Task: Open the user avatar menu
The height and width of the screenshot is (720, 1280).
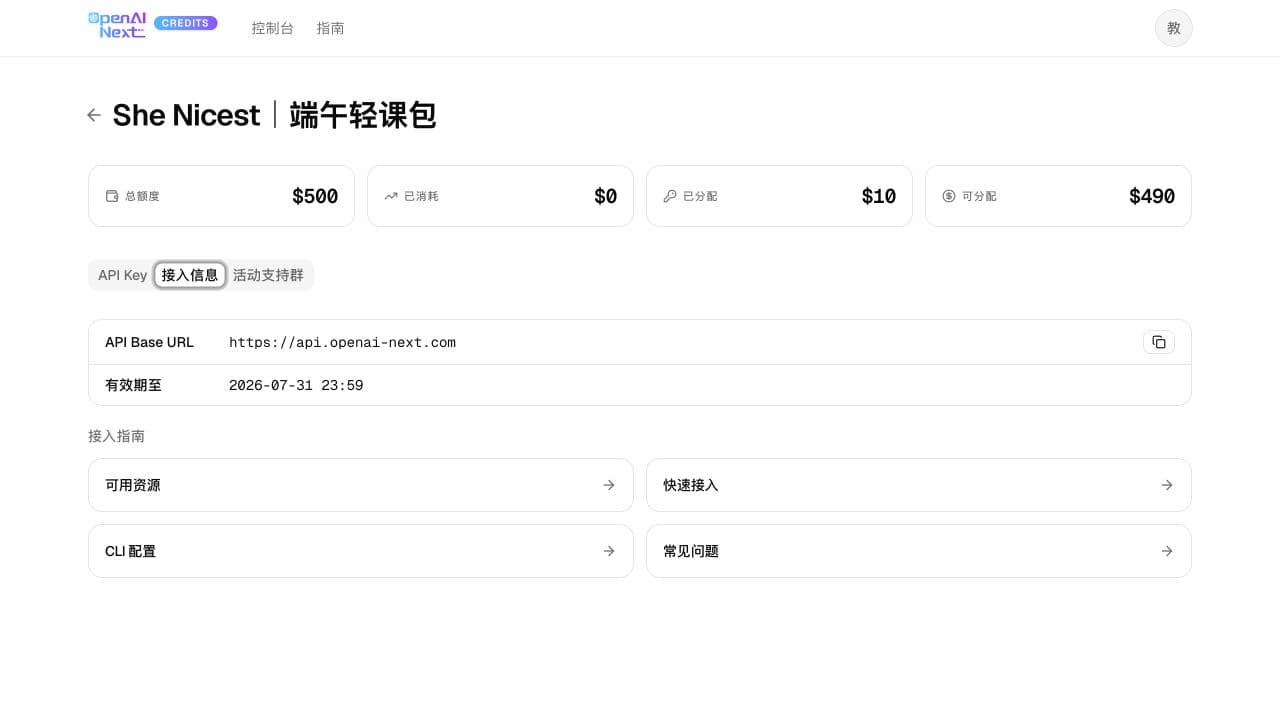Action: pyautogui.click(x=1174, y=28)
